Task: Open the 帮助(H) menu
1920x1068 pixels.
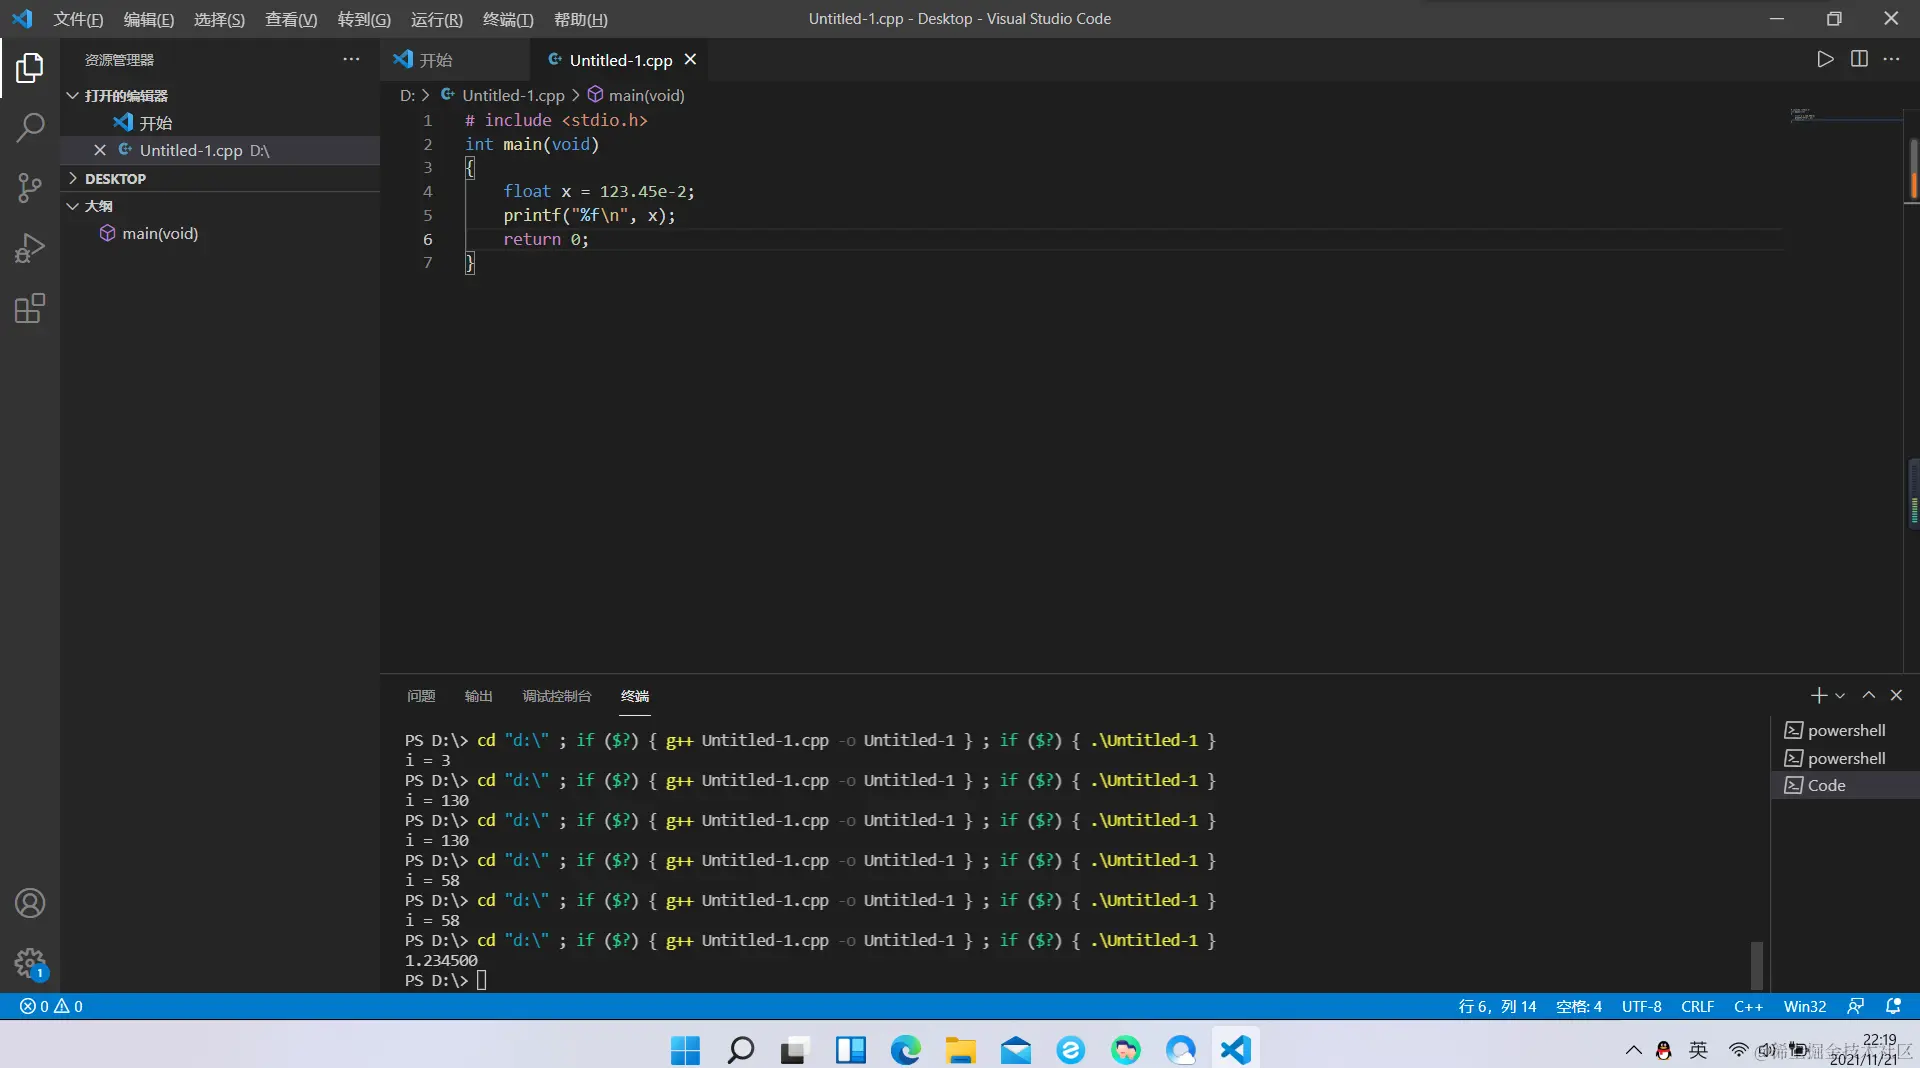Action: (581, 19)
